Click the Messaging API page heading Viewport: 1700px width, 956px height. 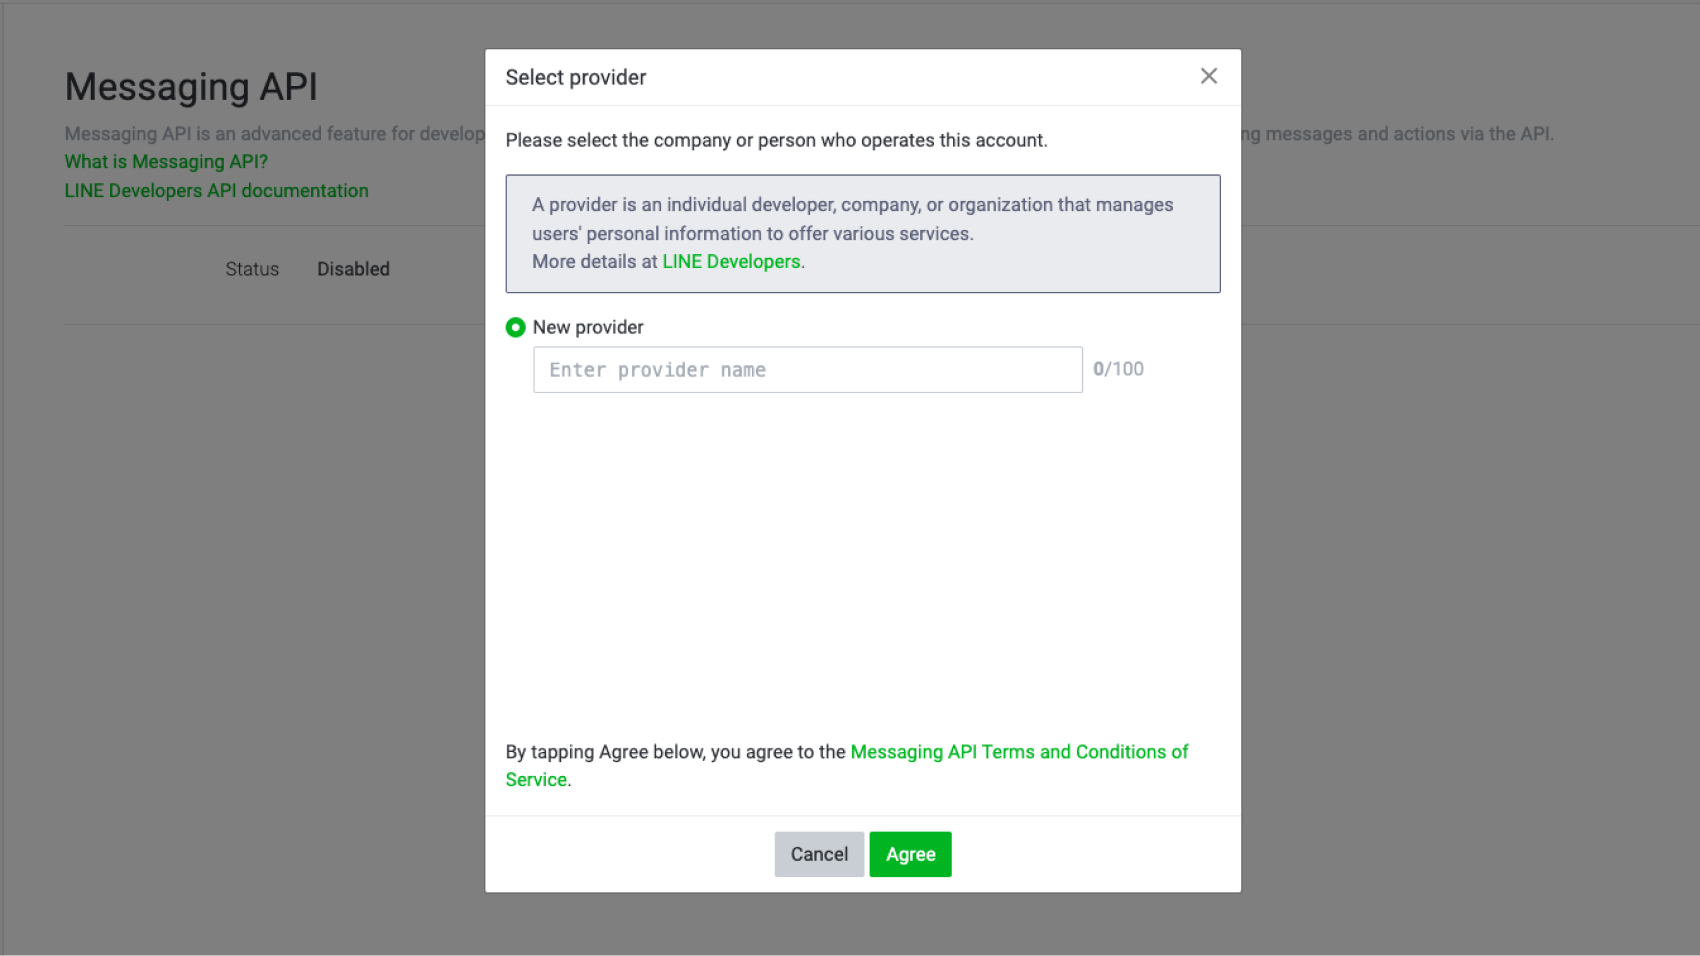(191, 87)
